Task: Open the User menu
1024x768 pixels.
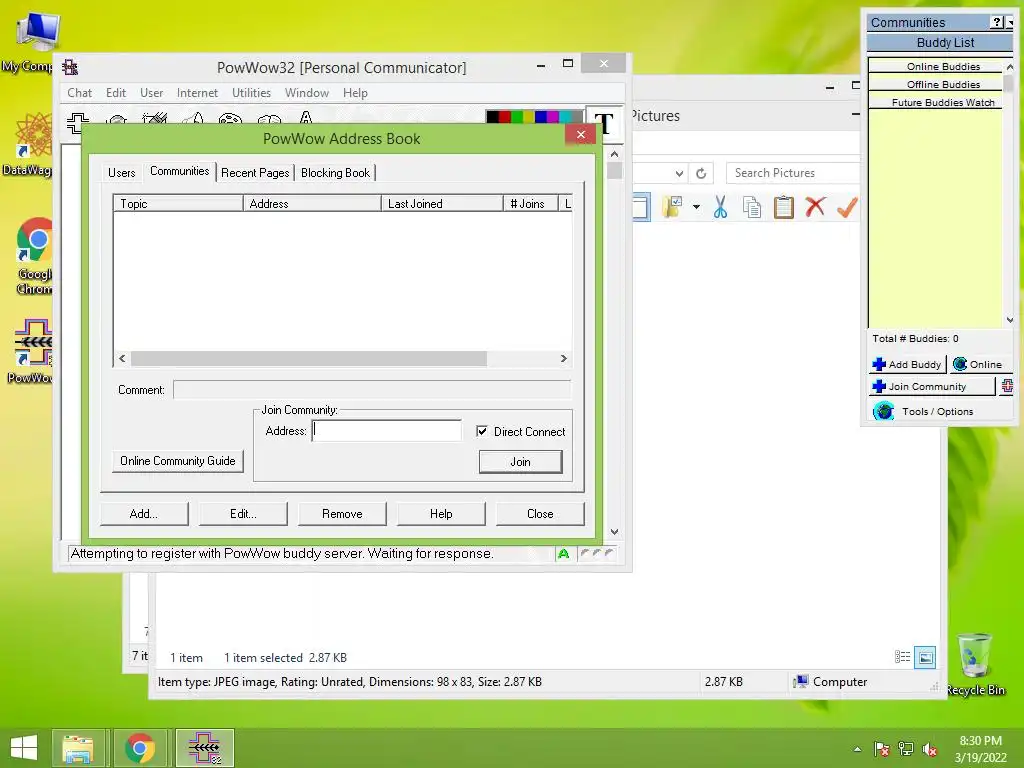Action: pos(152,93)
